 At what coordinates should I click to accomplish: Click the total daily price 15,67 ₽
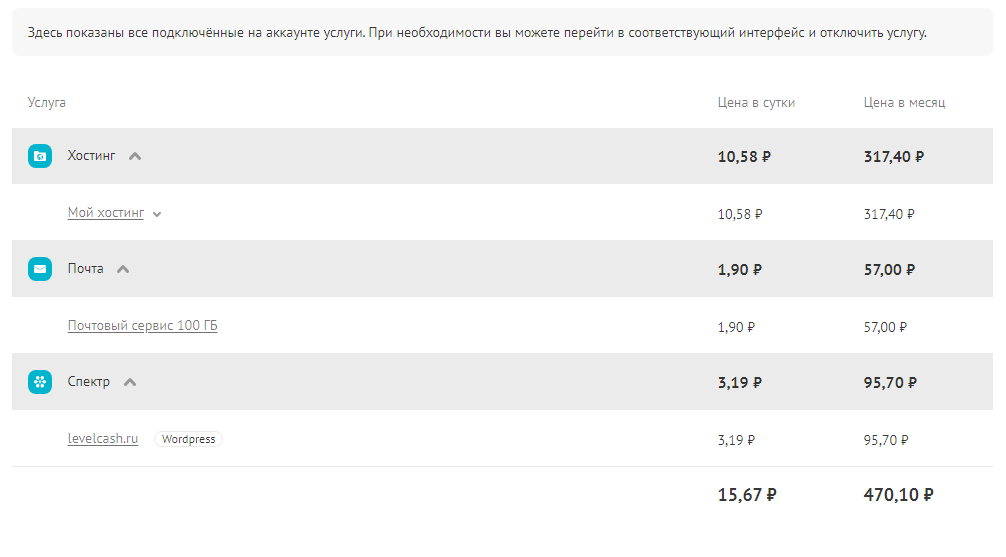747,494
